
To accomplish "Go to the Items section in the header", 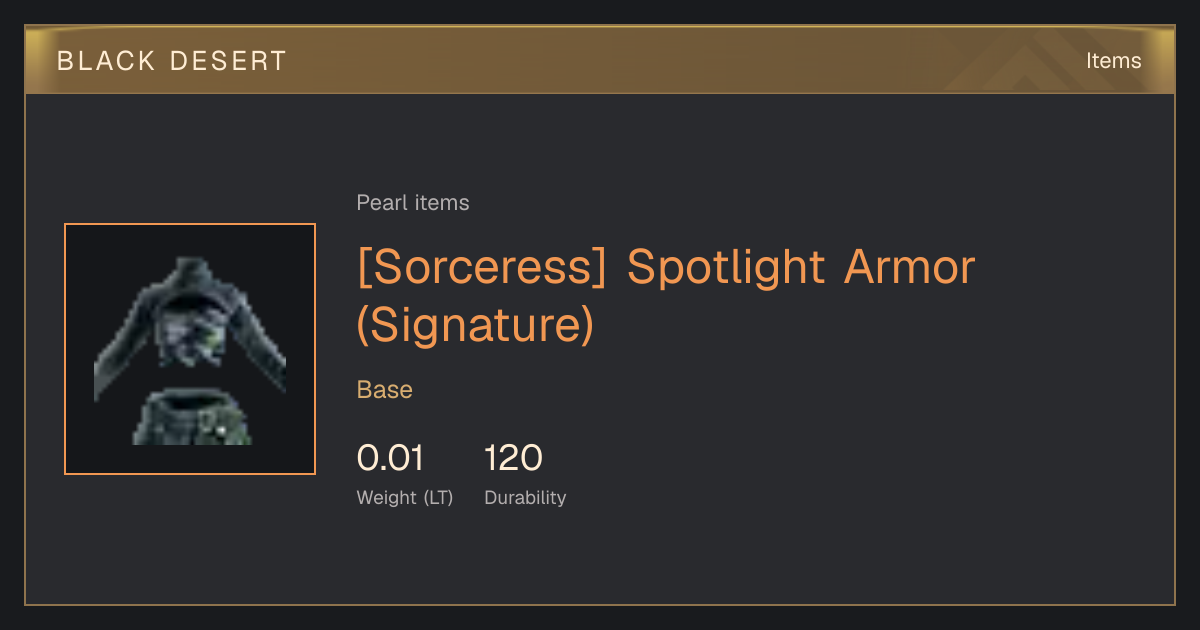I will point(1113,61).
